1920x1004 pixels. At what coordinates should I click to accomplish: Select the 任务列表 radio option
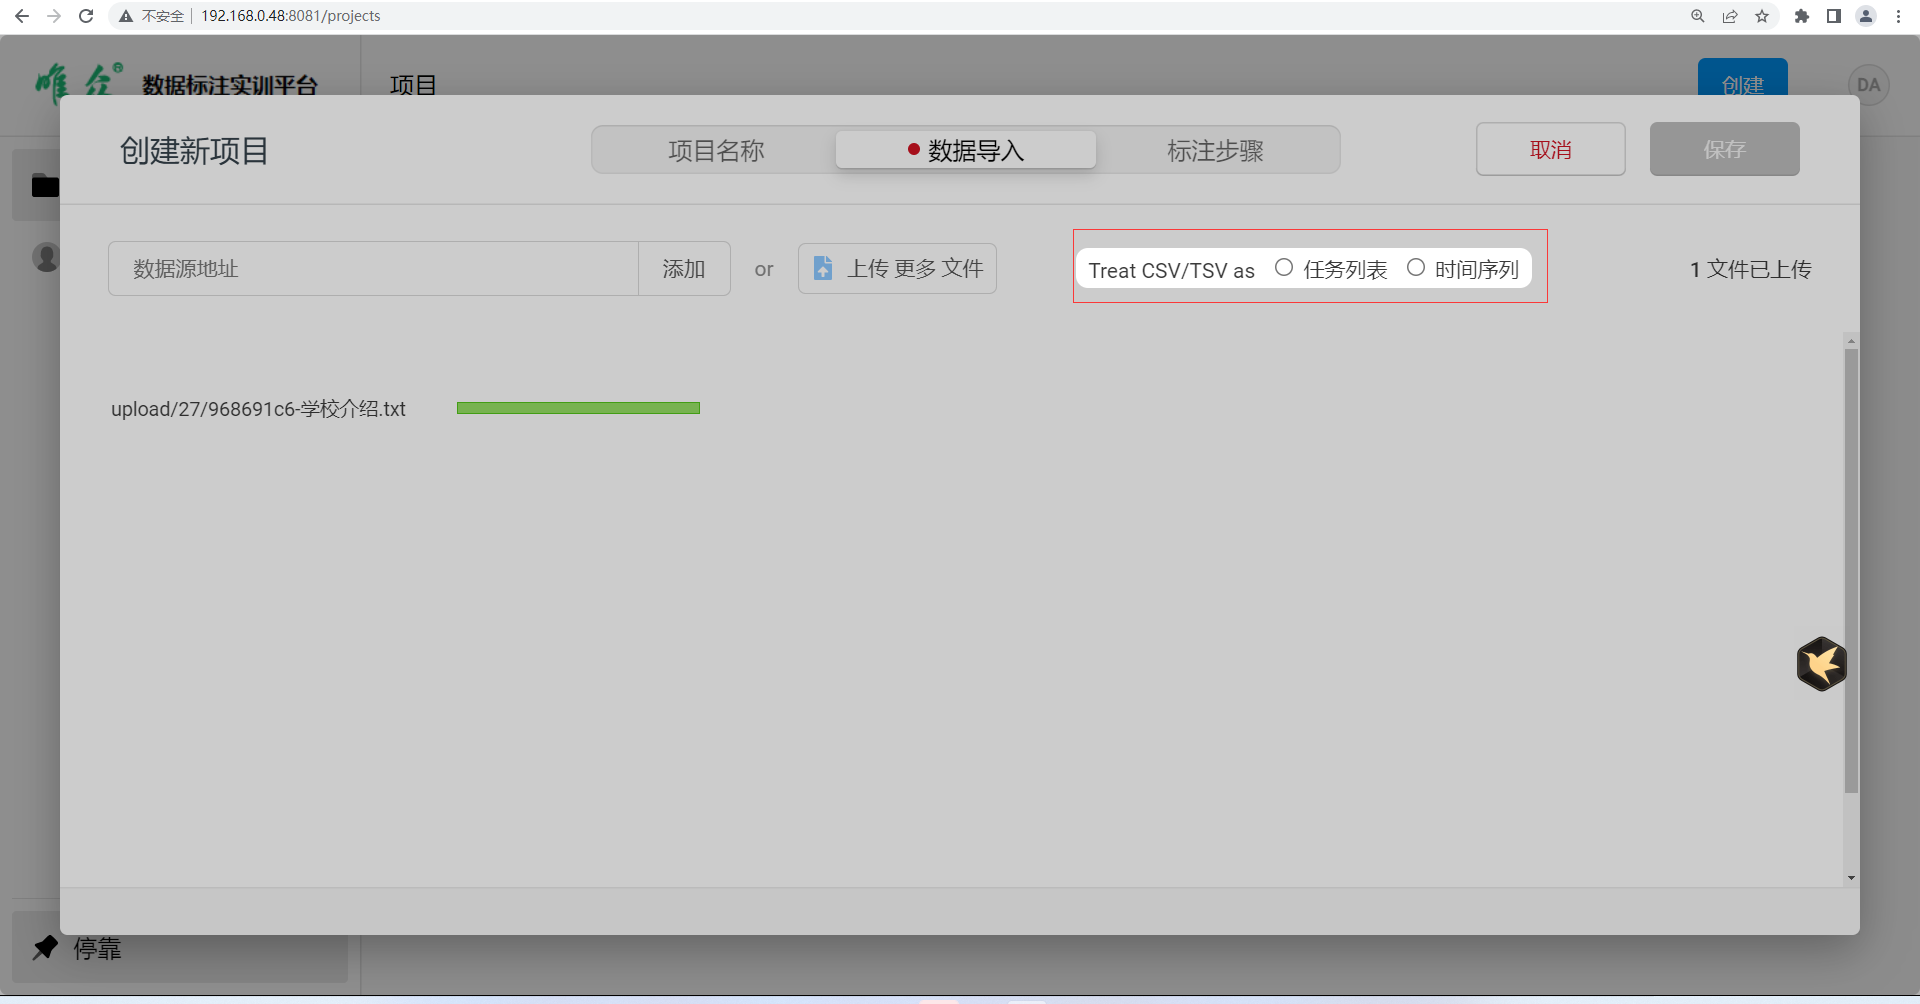pos(1284,268)
